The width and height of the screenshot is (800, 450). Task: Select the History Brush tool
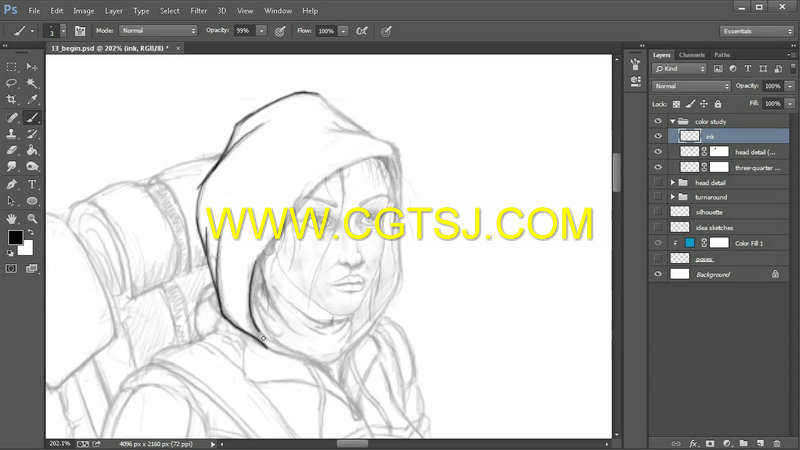coord(32,134)
